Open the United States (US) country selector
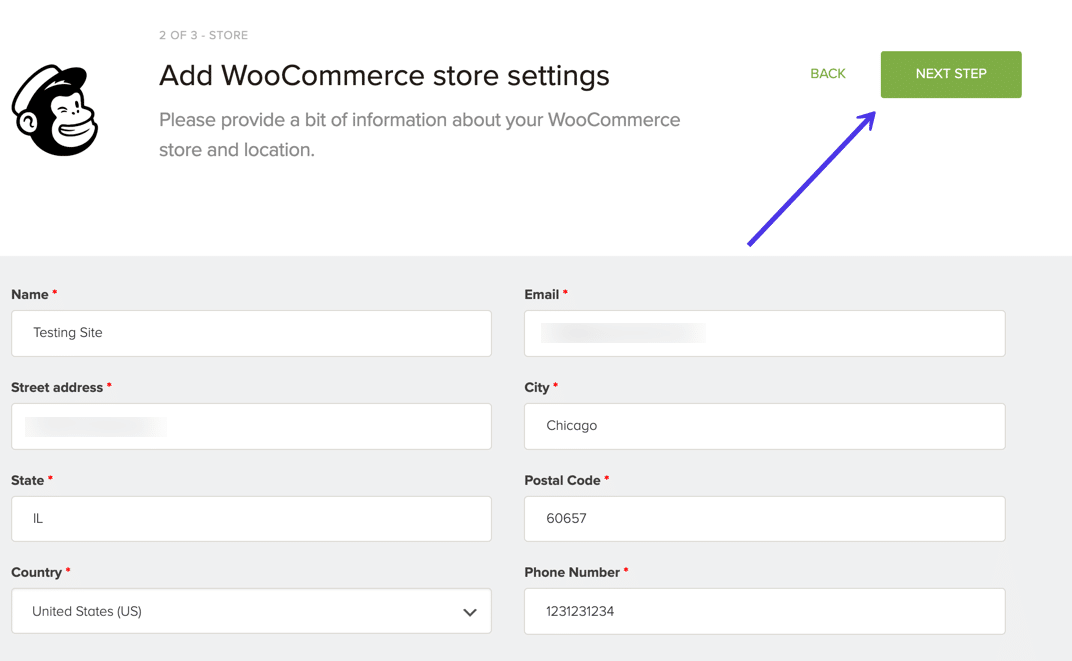Viewport: 1072px width, 661px height. pos(250,611)
